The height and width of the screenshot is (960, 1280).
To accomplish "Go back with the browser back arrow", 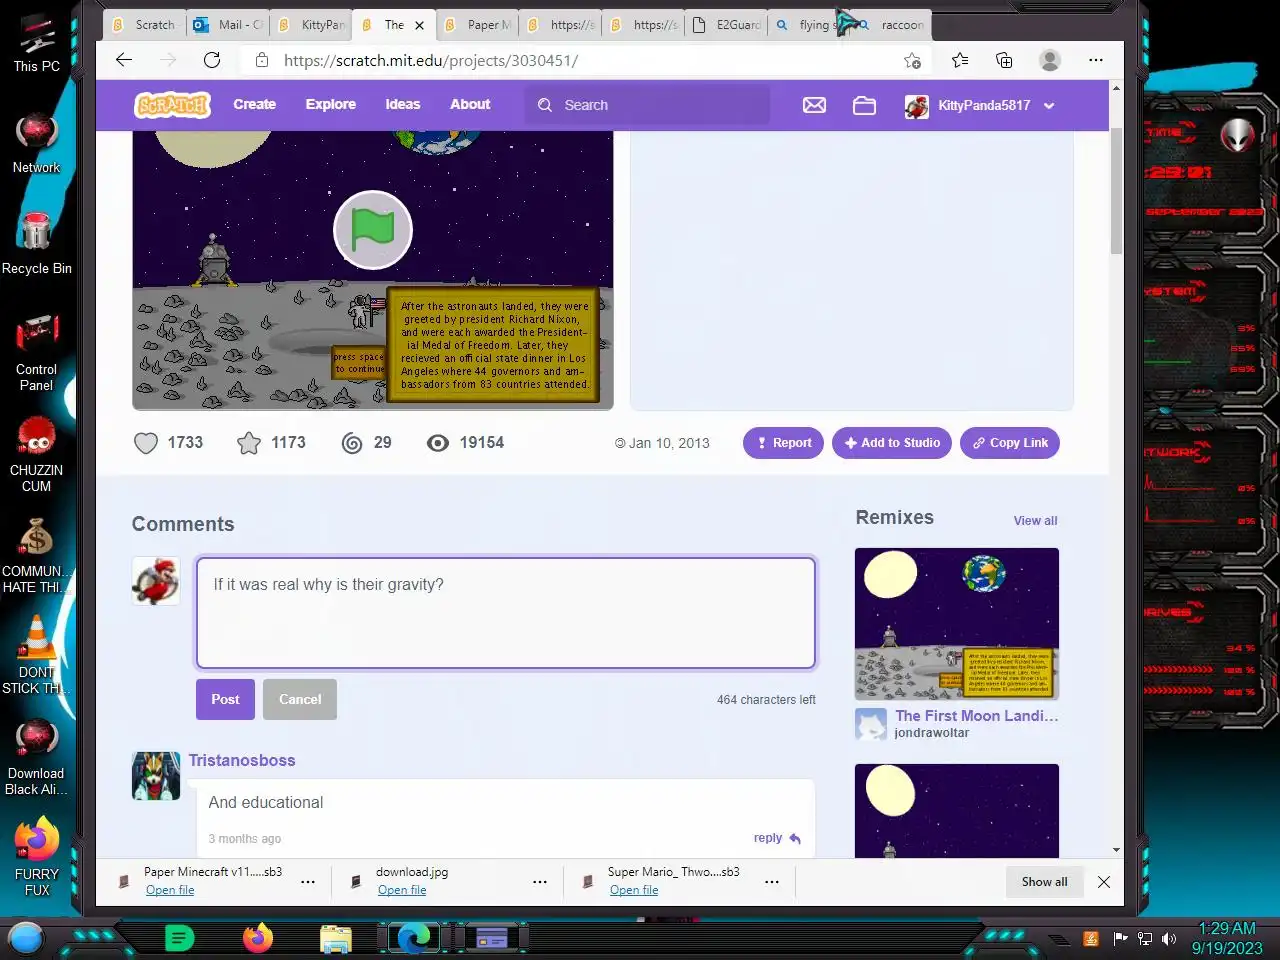I will pyautogui.click(x=124, y=60).
